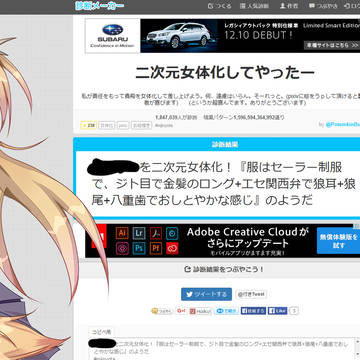Image resolution: width=360 pixels, height=360 pixels.
Task: Click the blue B! bookmark share button
Action: 227,311
